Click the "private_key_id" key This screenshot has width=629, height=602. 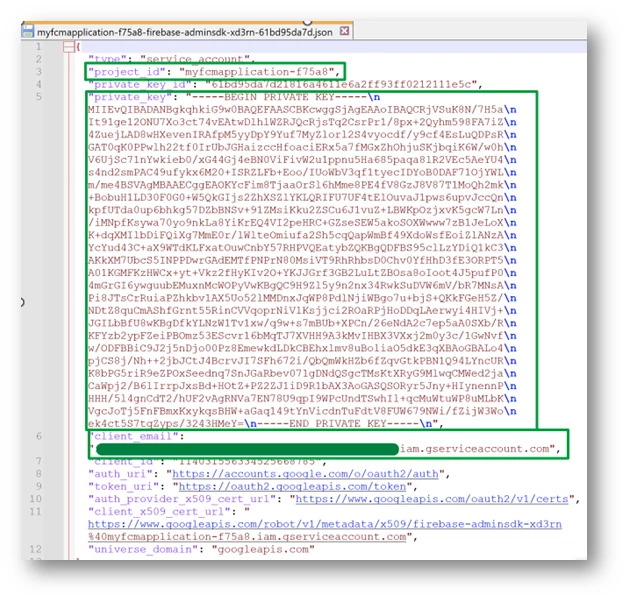coord(140,85)
